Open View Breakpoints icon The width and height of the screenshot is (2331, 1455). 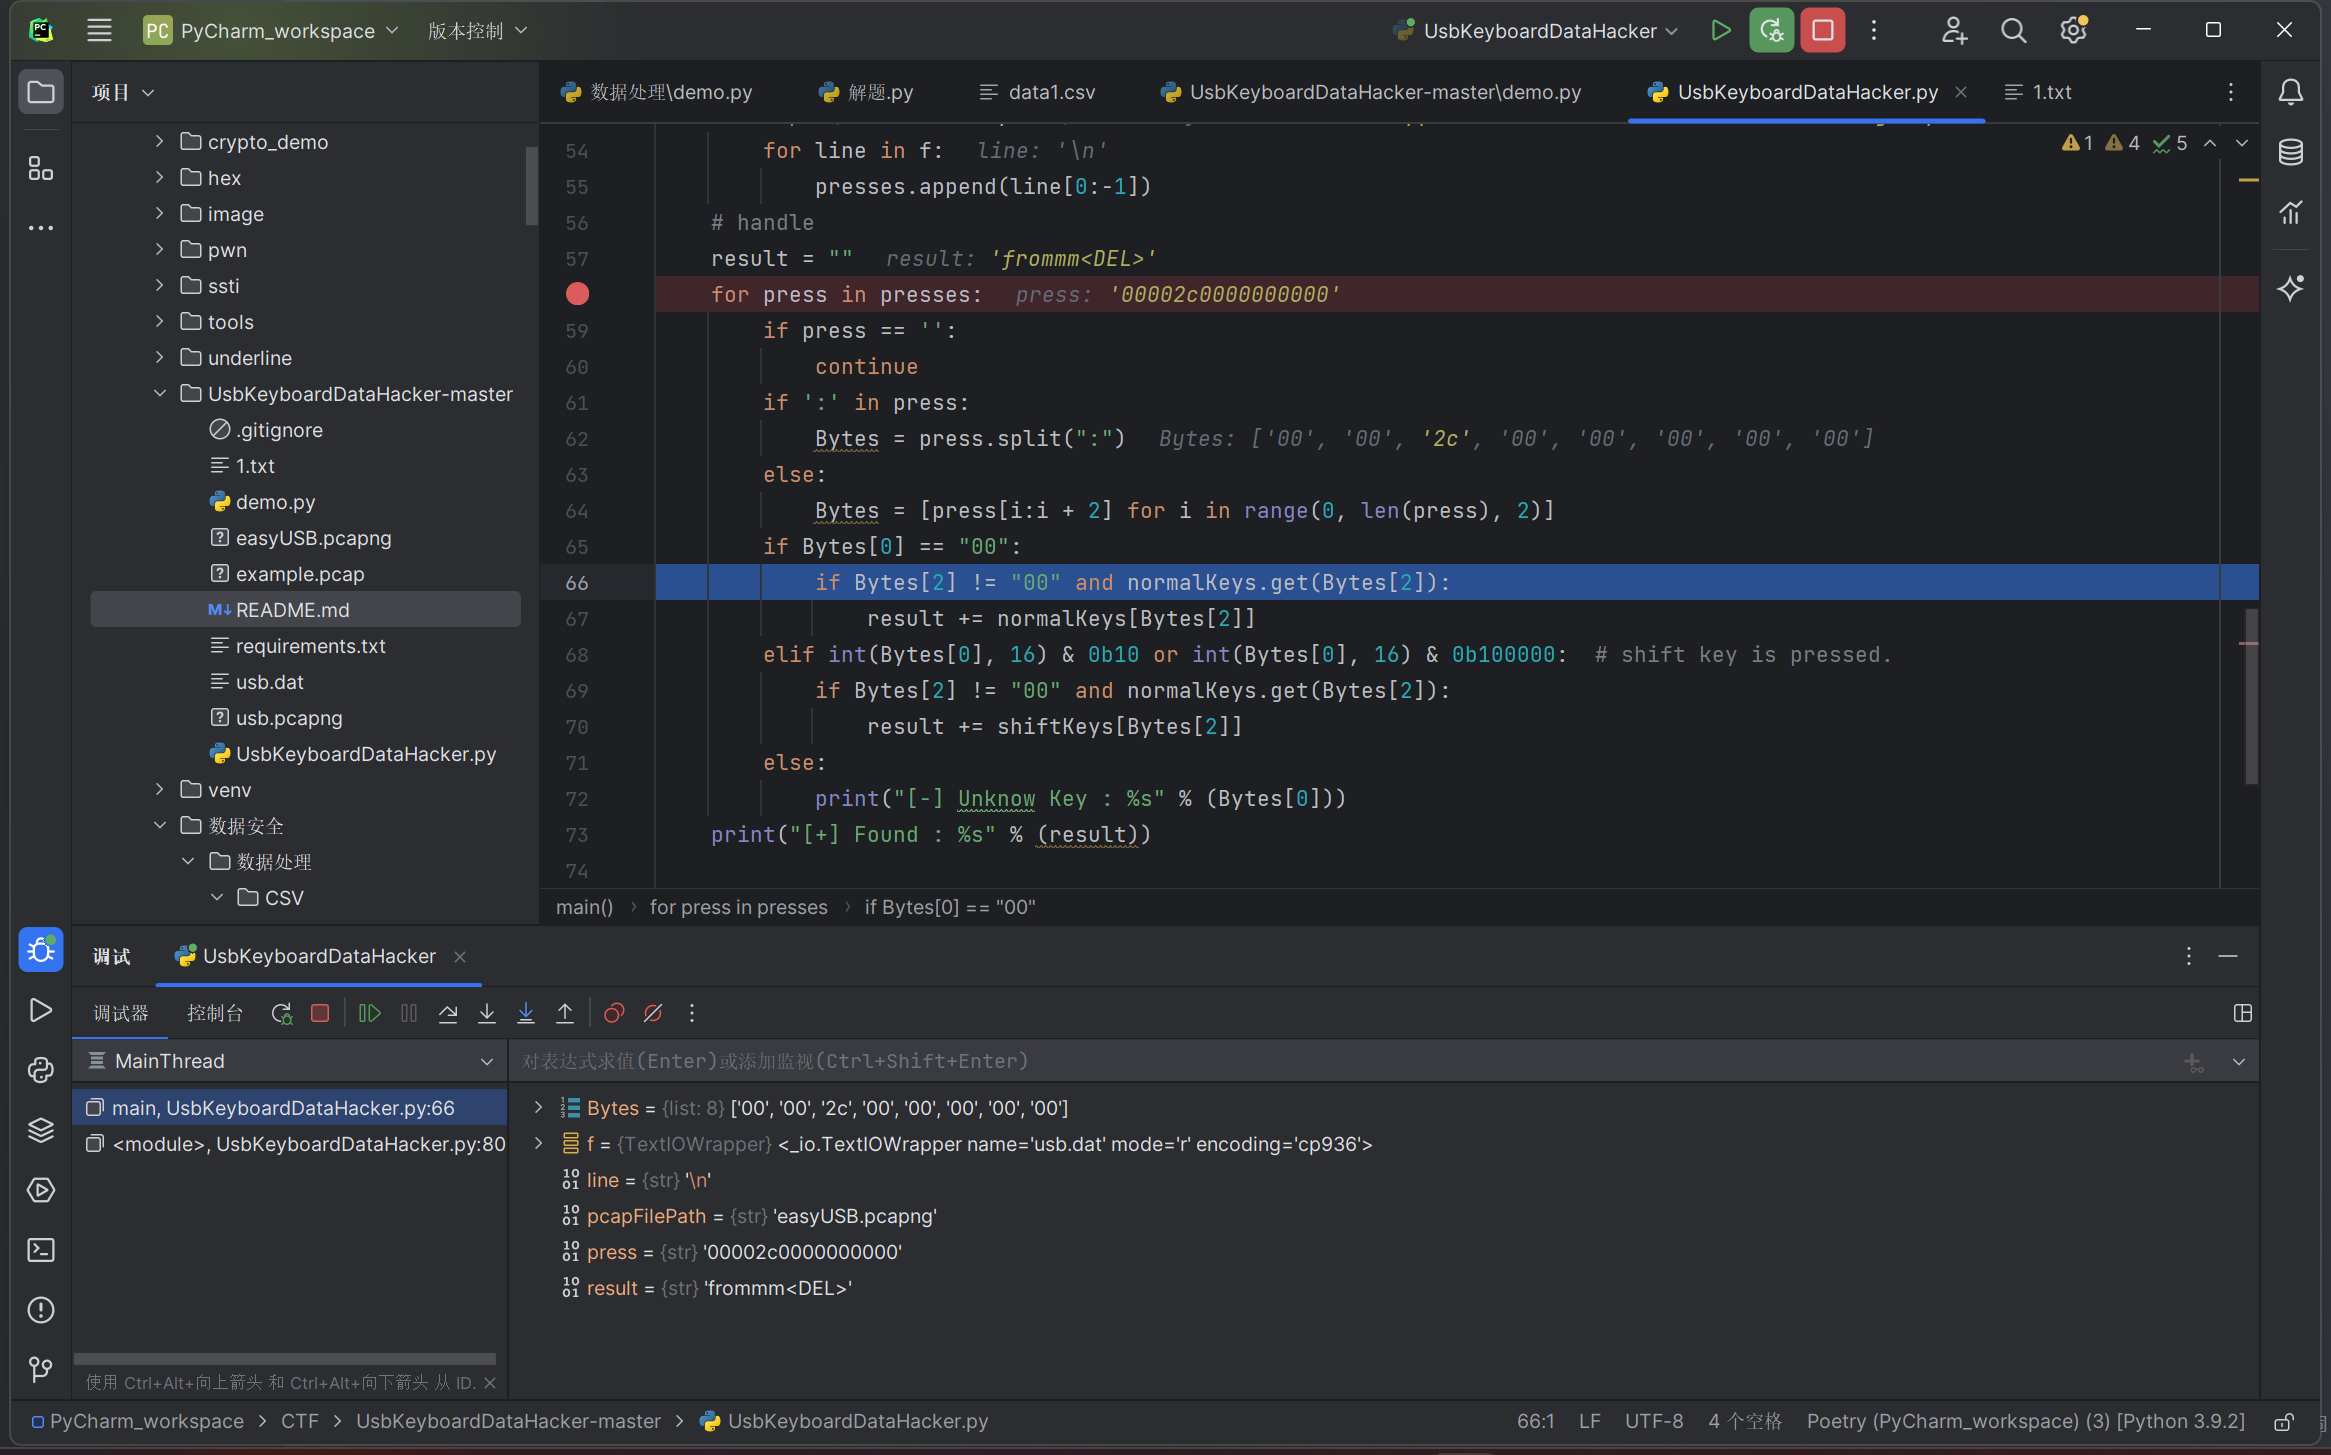pyautogui.click(x=614, y=1013)
